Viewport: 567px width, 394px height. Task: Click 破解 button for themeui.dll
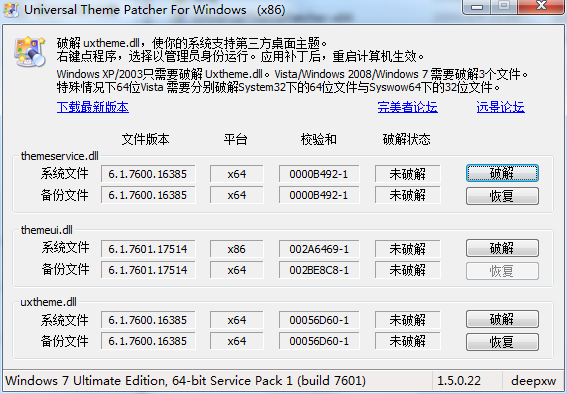pyautogui.click(x=502, y=248)
